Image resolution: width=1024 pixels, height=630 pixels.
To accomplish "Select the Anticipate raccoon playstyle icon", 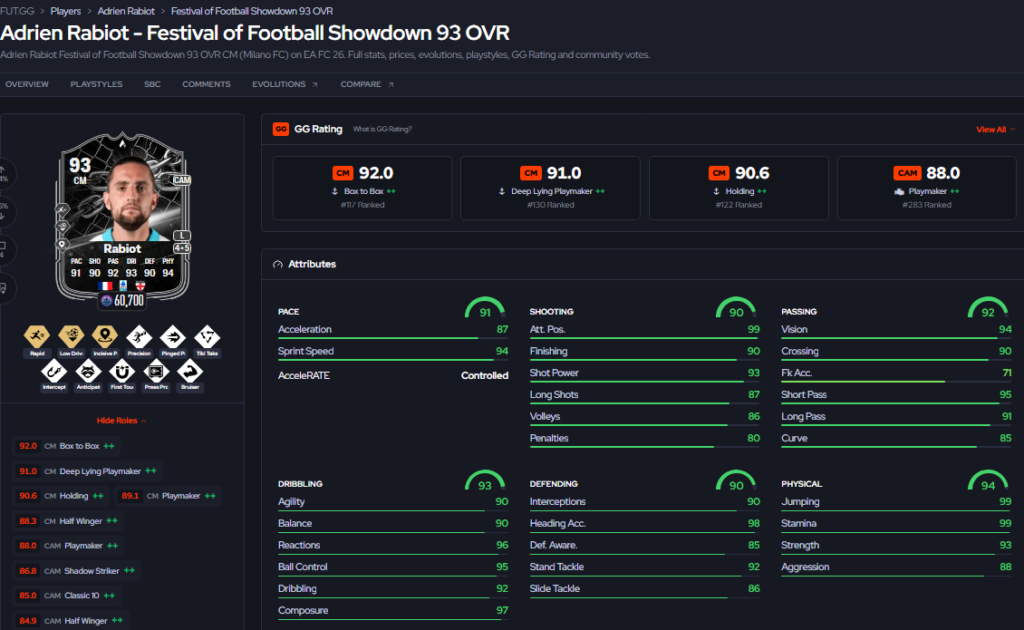I will [x=88, y=371].
